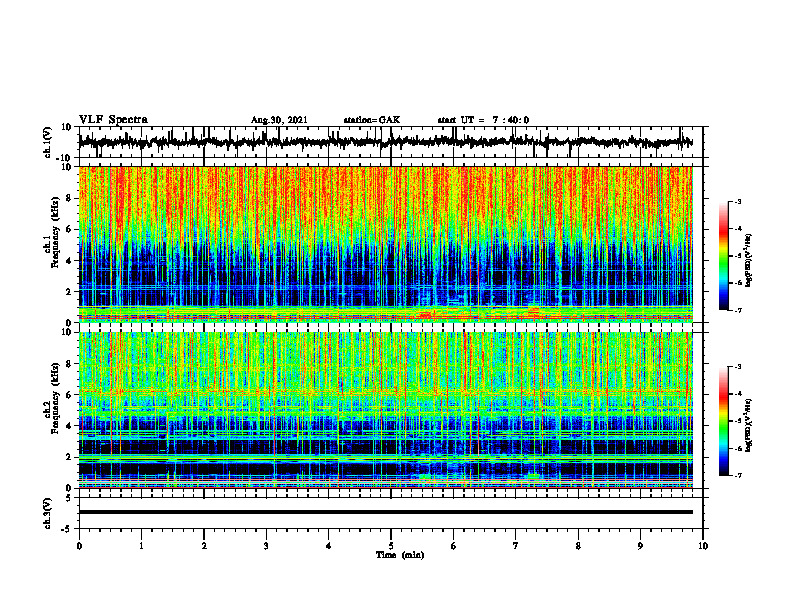Screen dimensions: 792x612
Task: Click the ch.2 spectrogram color bar
Action: point(724,421)
